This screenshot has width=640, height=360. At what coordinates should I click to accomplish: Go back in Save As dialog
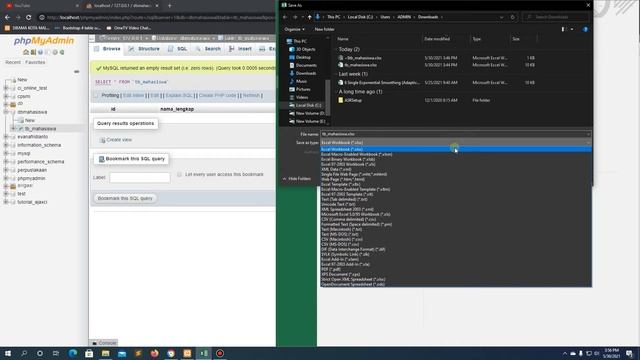pyautogui.click(x=285, y=17)
